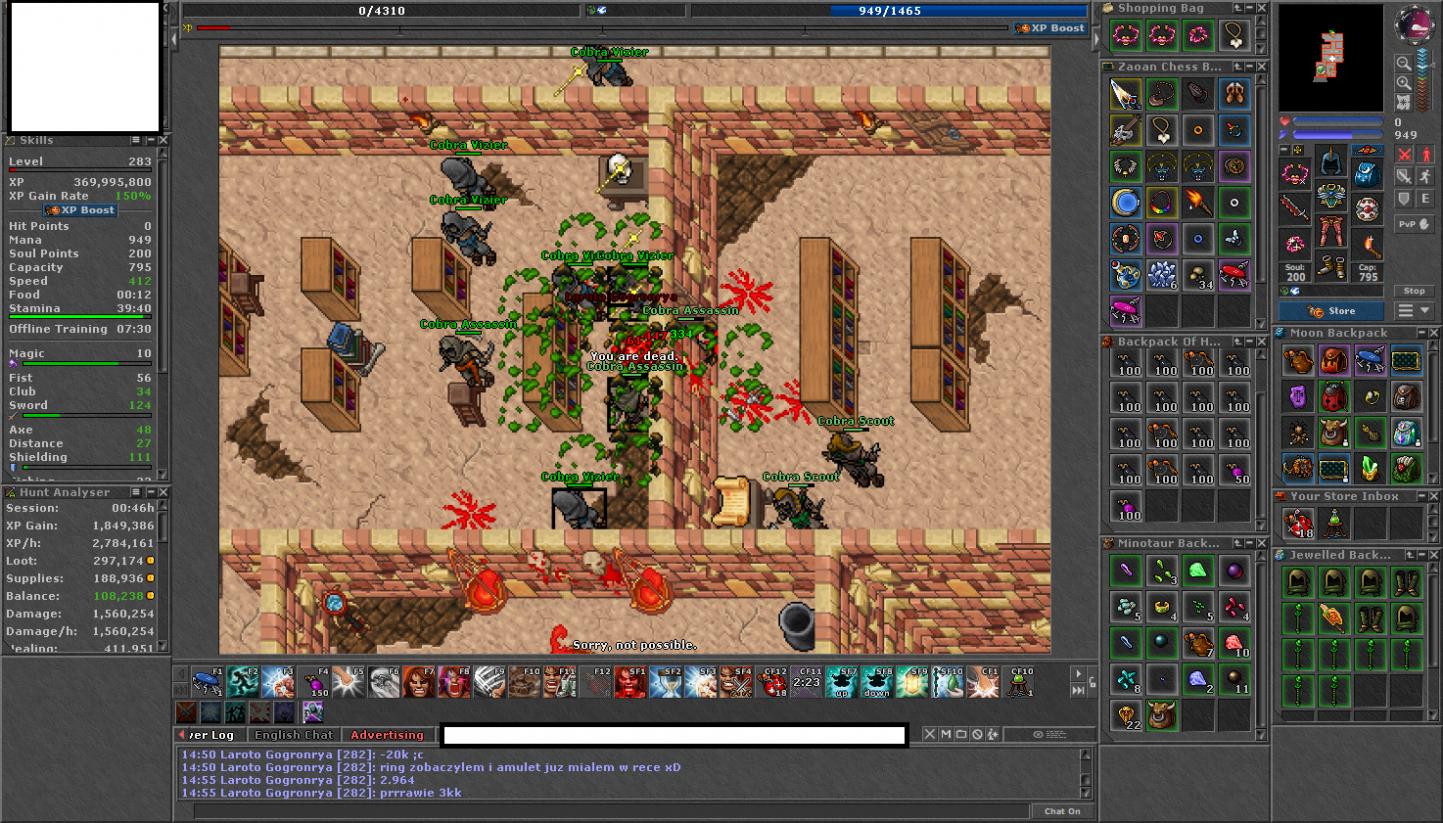Minimize the Hunt Analyser panel
The height and width of the screenshot is (823, 1443).
pos(149,492)
